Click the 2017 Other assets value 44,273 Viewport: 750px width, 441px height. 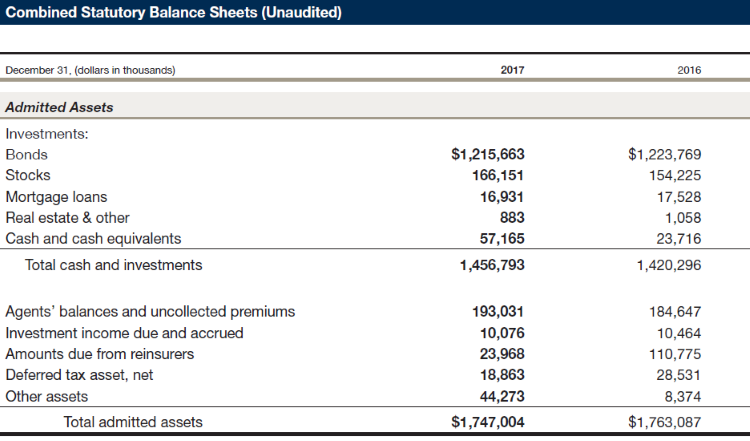[x=497, y=395]
